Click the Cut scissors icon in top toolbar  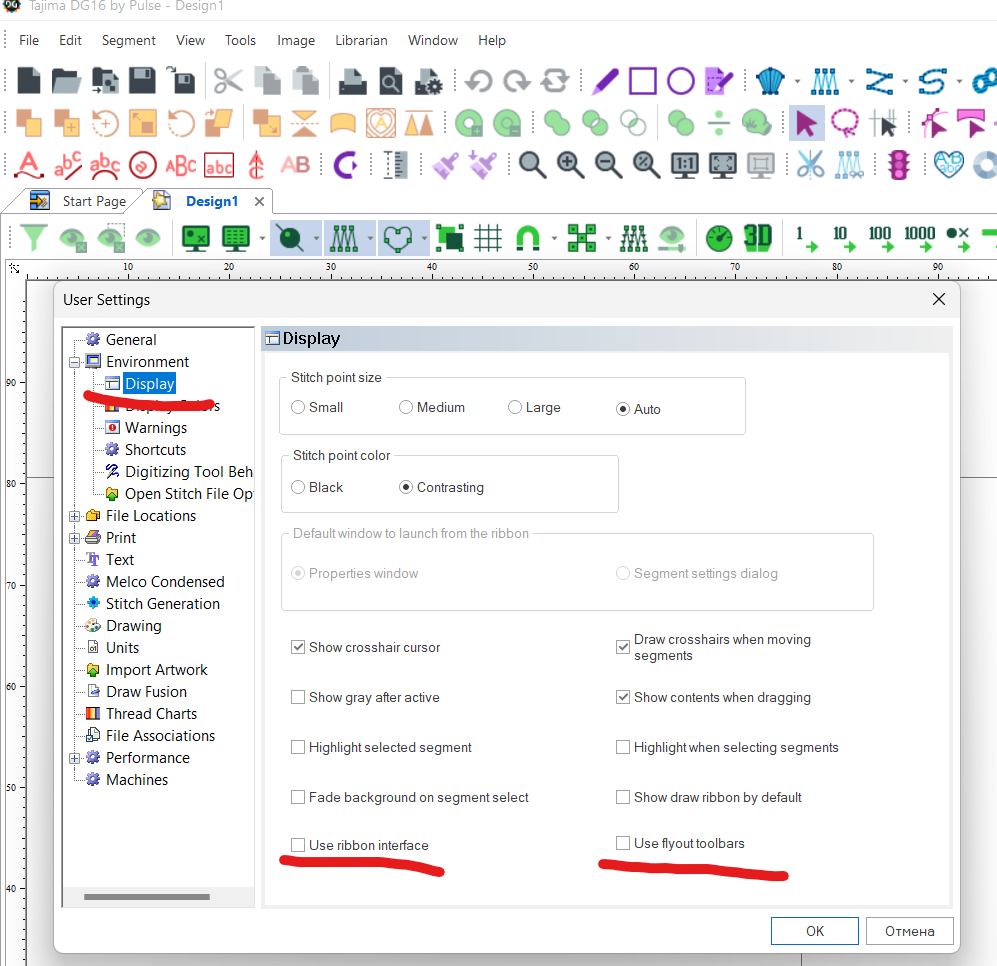click(228, 81)
